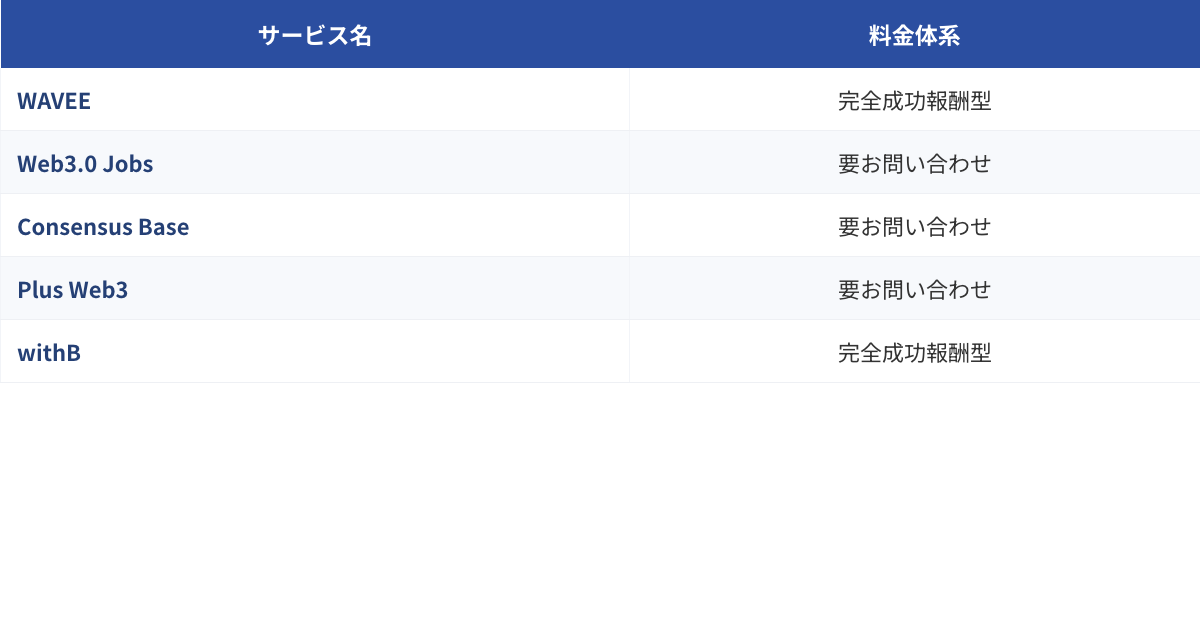1200x630 pixels.
Task: Click the サービス名 column header
Action: click(x=315, y=36)
